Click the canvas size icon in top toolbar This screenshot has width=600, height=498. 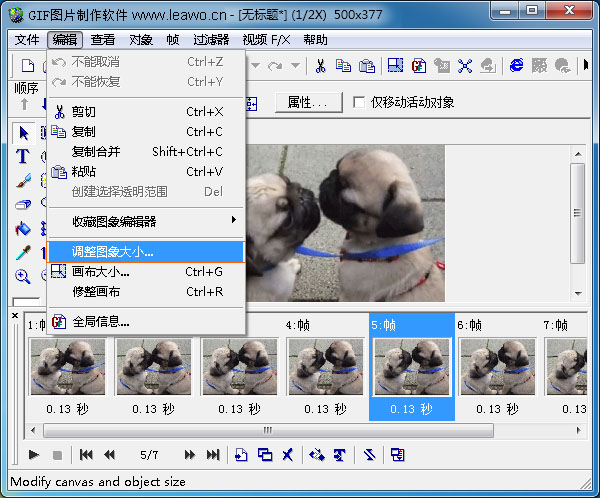395,66
